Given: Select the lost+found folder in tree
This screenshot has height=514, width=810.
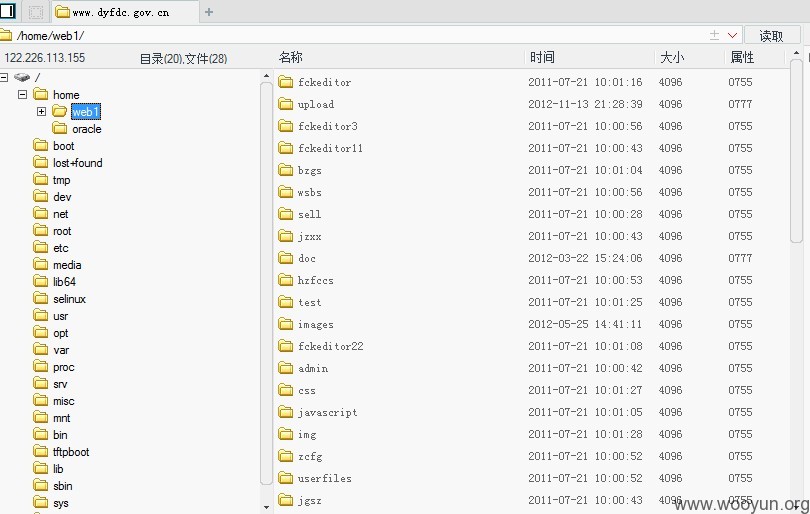Looking at the screenshot, I should coord(77,163).
